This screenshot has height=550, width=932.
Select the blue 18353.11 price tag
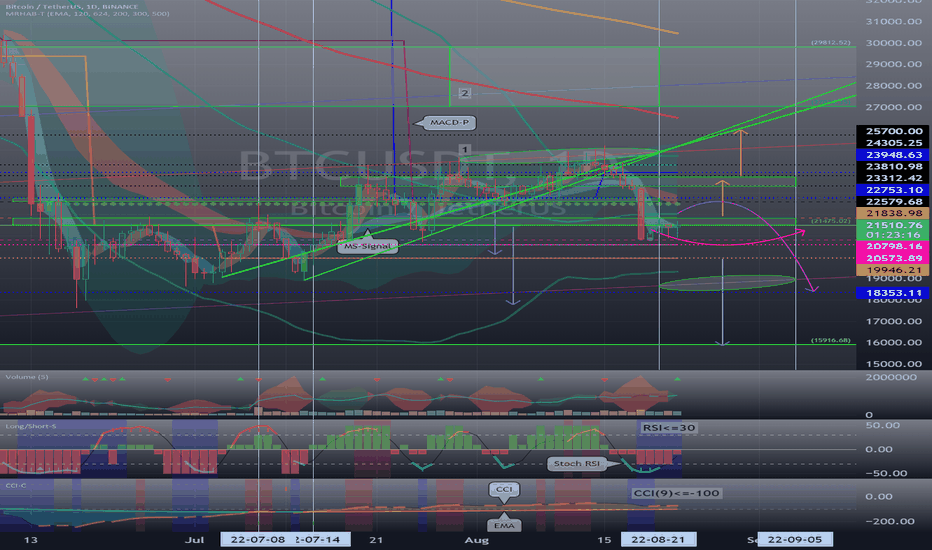894,293
